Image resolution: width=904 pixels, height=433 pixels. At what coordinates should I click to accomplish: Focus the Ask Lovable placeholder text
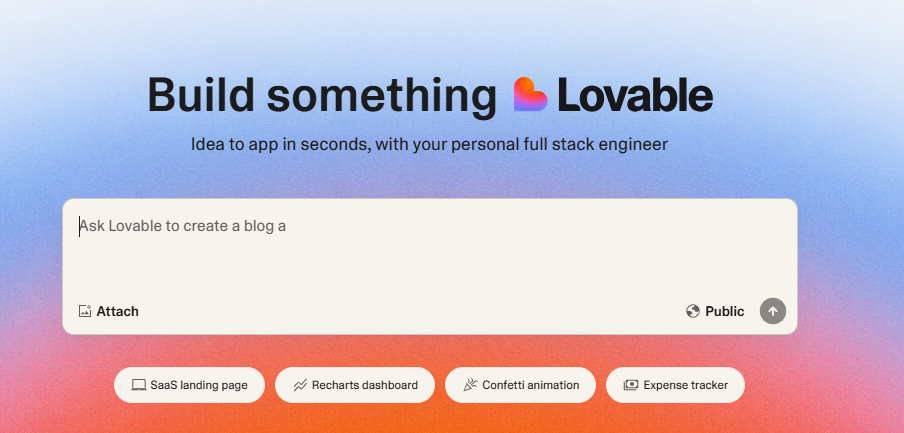tap(183, 226)
